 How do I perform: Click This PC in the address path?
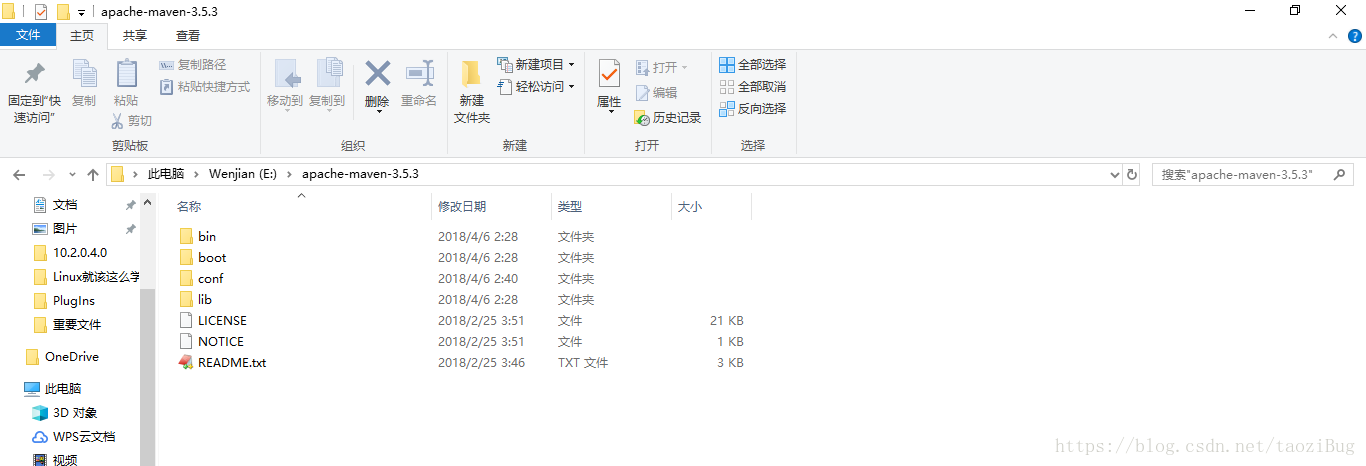pyautogui.click(x=166, y=174)
